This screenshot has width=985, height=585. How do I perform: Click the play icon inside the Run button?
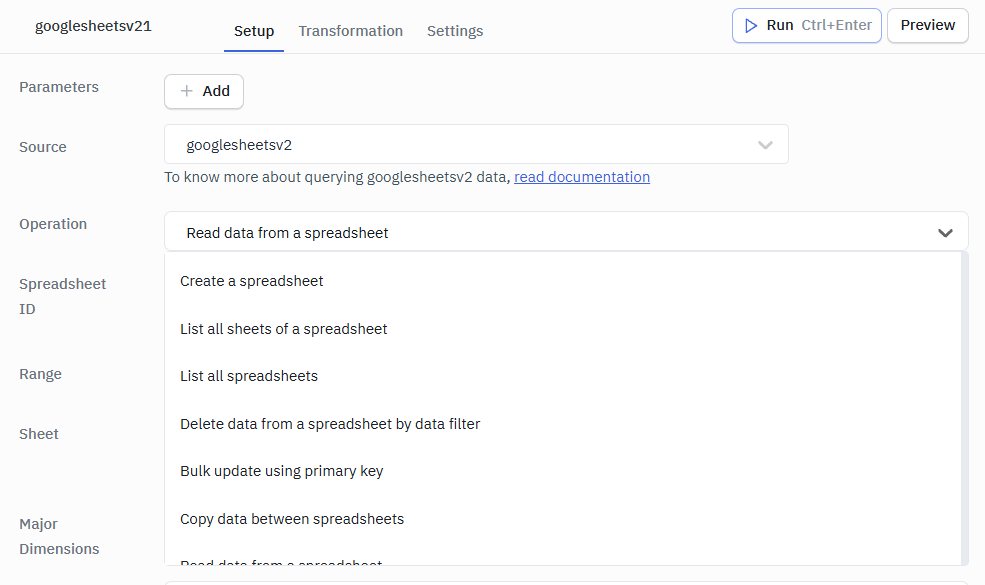click(750, 26)
